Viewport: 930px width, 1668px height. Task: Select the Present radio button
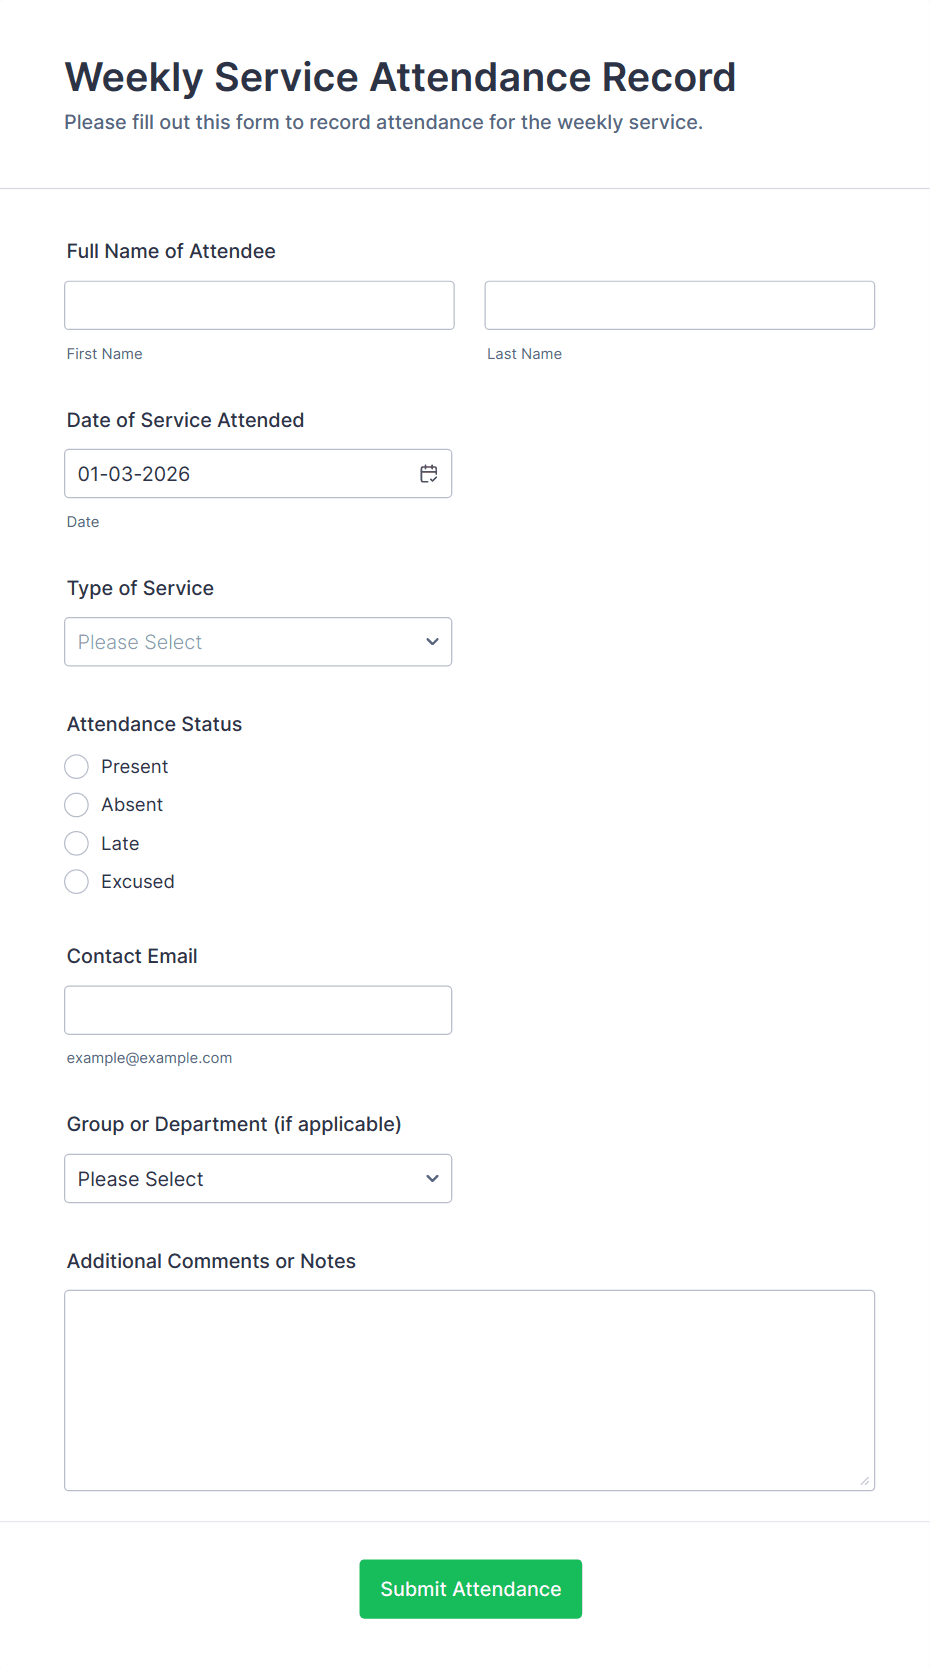[x=77, y=767]
